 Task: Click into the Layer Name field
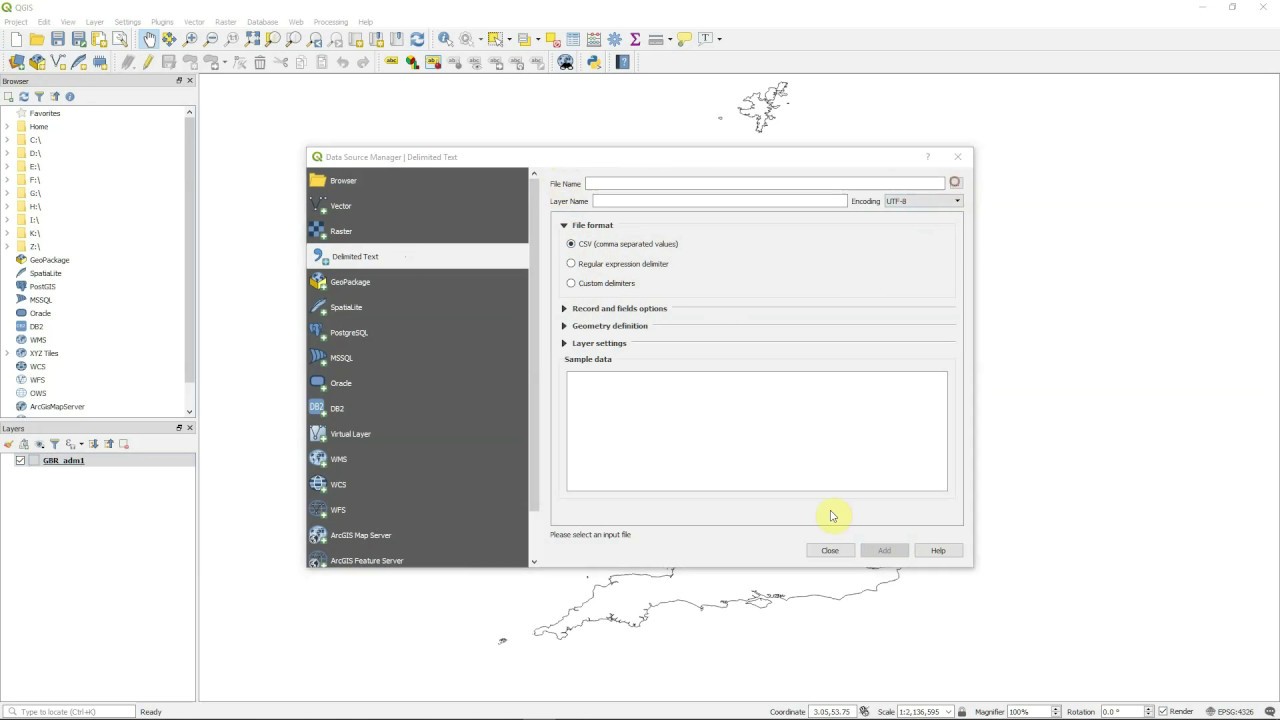(720, 201)
